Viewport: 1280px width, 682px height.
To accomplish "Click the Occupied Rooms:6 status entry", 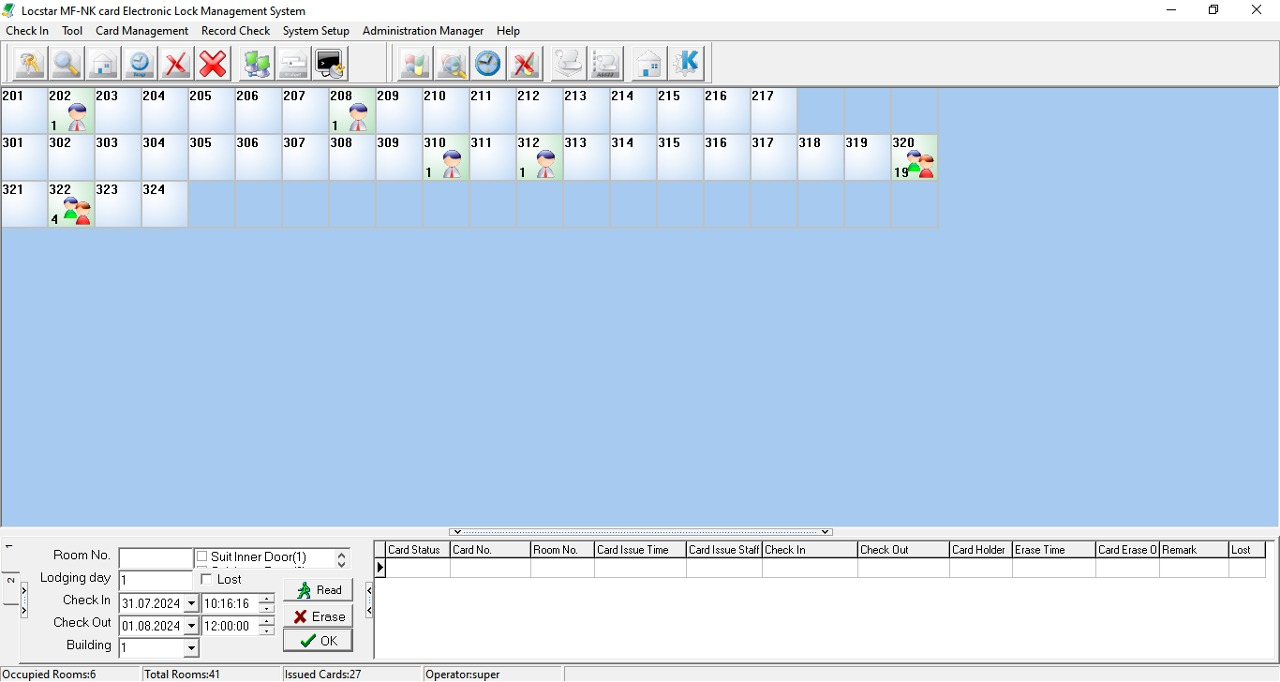I will [x=70, y=674].
